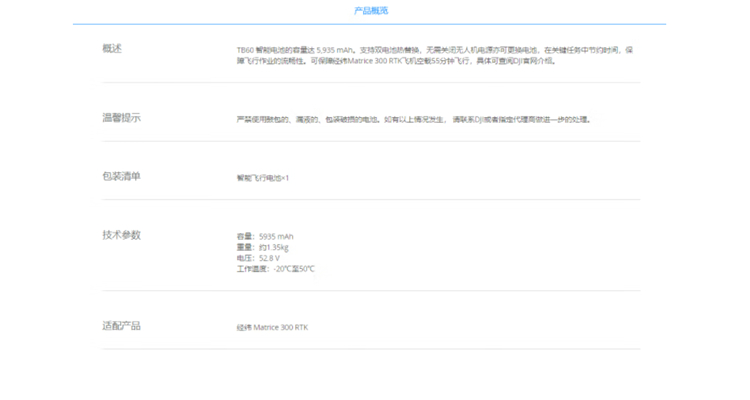Click the DJI官网介绍 text in the overview
Viewport: 750px width, 400px height.
click(x=533, y=61)
